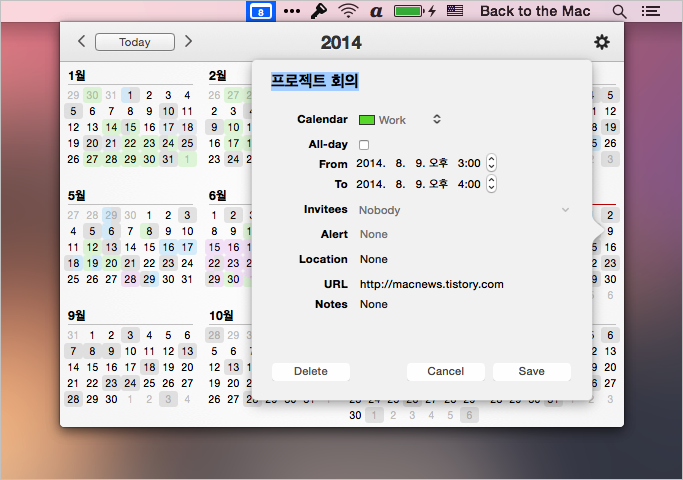Image resolution: width=683 pixels, height=480 pixels.
Task: Open the key-shaped menu bar icon
Action: (x=319, y=11)
